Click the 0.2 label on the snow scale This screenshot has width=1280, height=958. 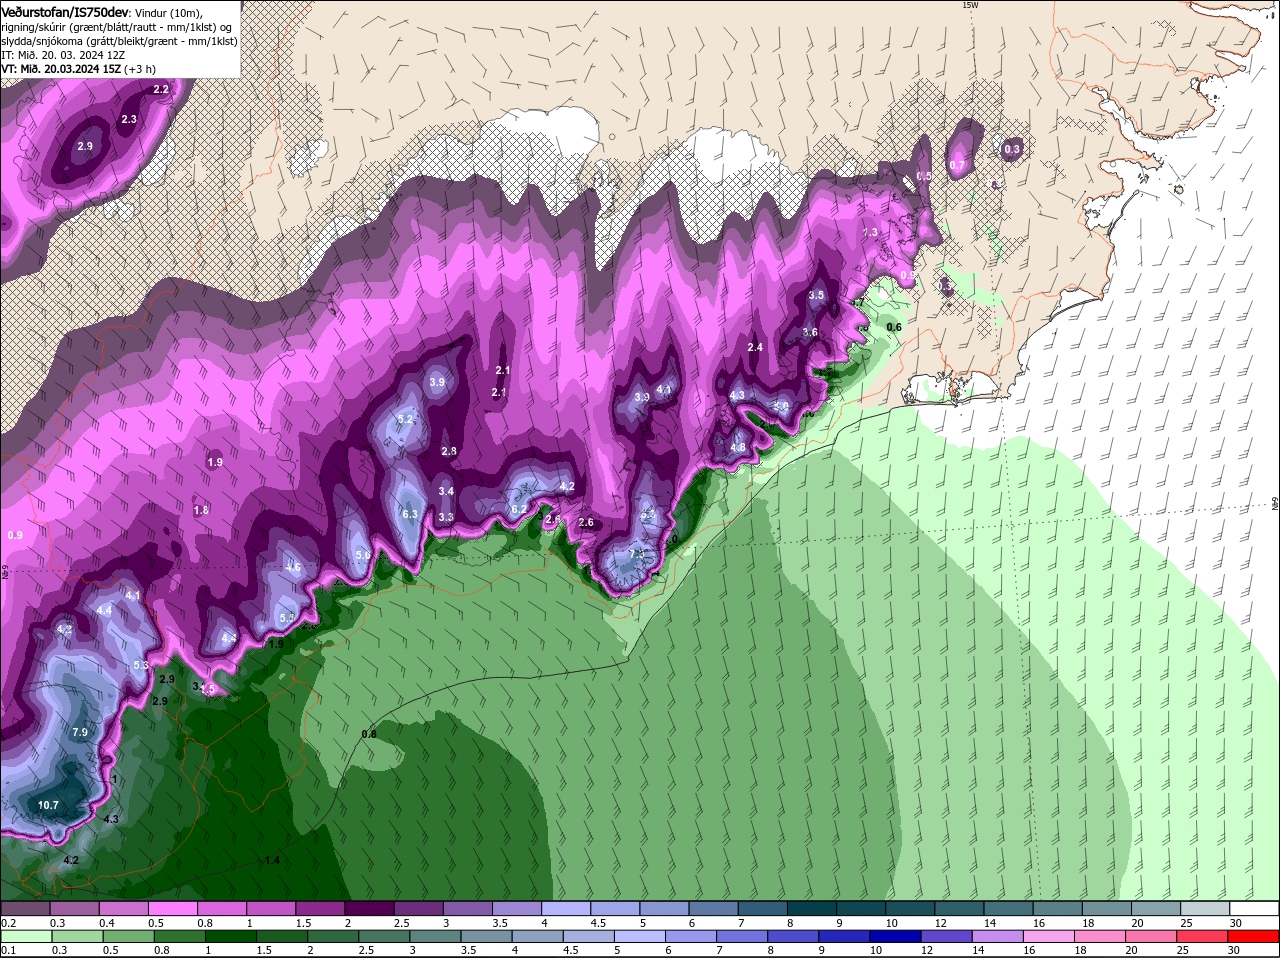pos(9,922)
